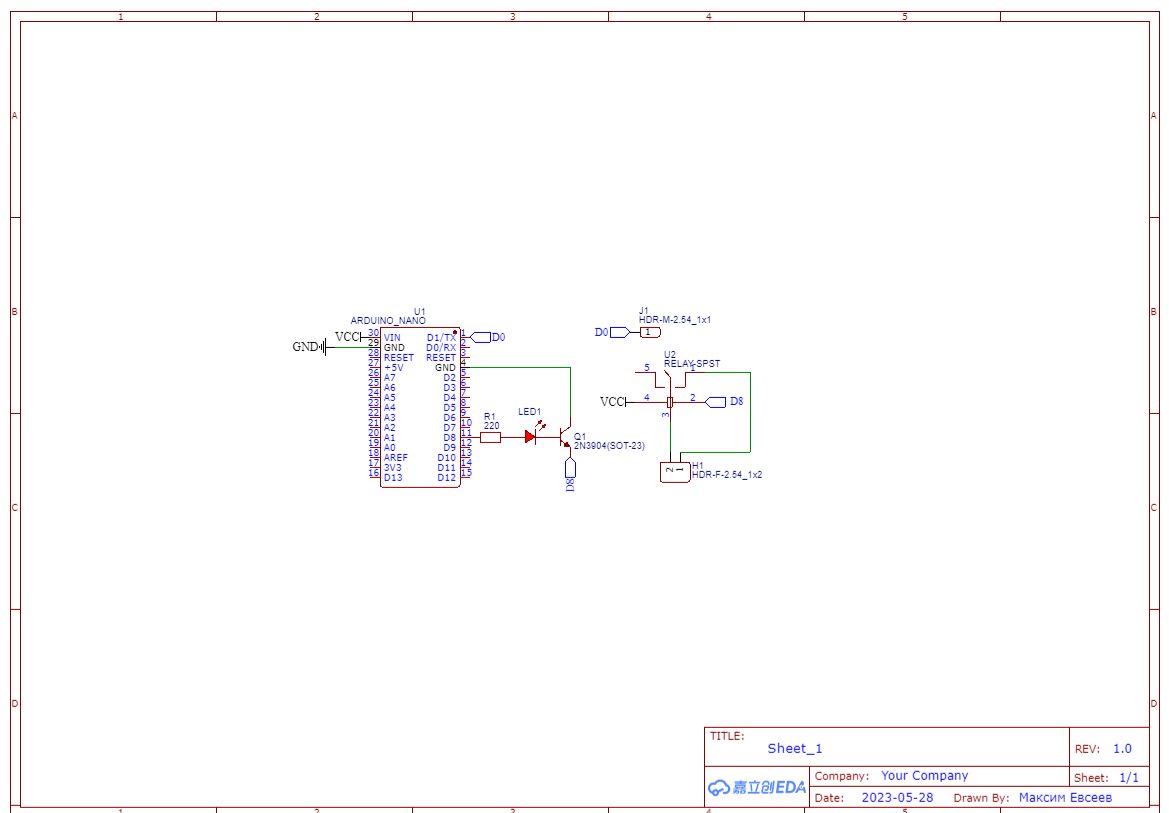The height and width of the screenshot is (813, 1169).
Task: Click the R1 220 resistor symbol
Action: pos(490,437)
